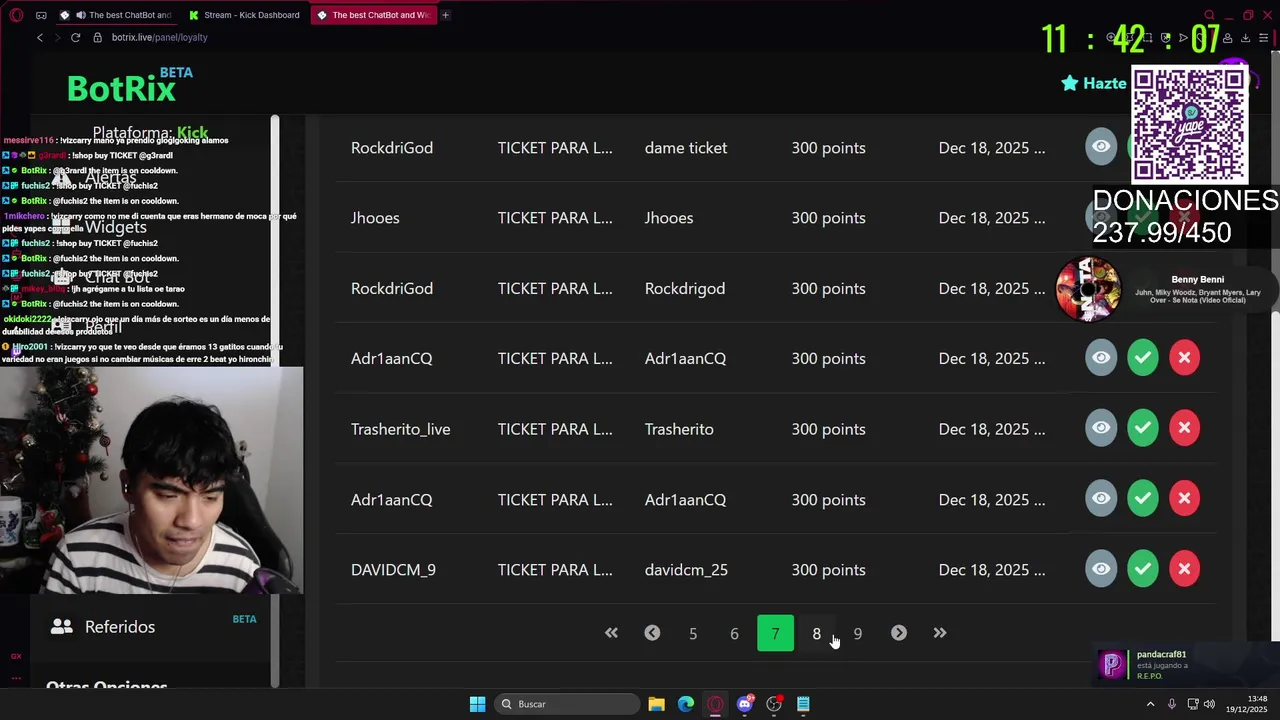Open the browser tab search magnifier
This screenshot has height=720, width=1280.
point(1209,15)
